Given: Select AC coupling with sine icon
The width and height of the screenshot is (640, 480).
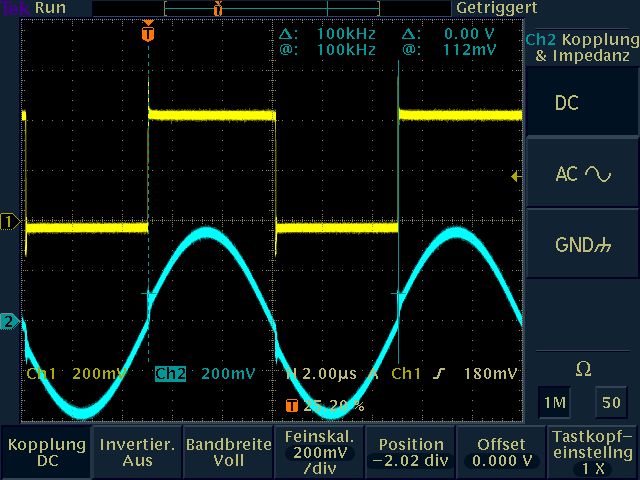Looking at the screenshot, I should coord(581,174).
